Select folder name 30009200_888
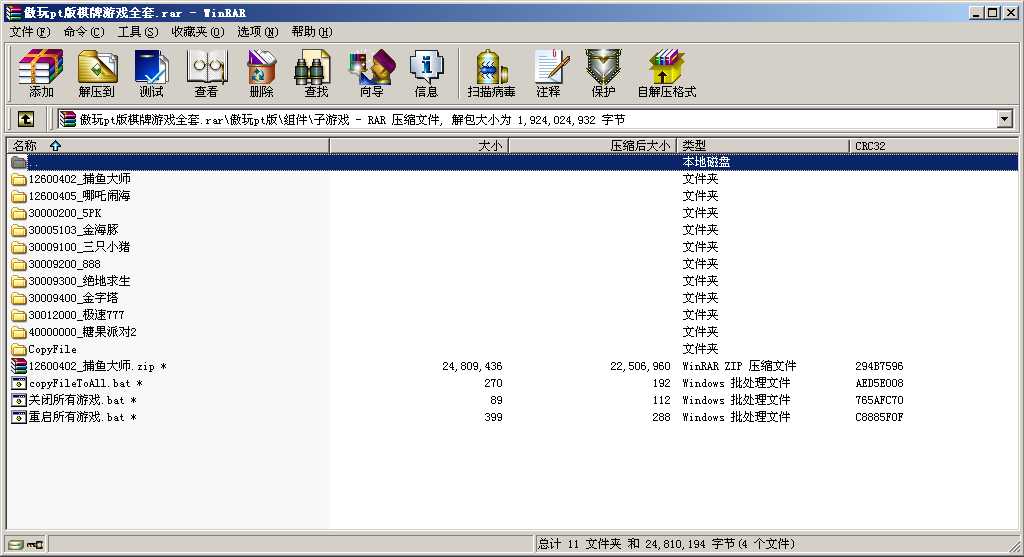 pyautogui.click(x=64, y=264)
